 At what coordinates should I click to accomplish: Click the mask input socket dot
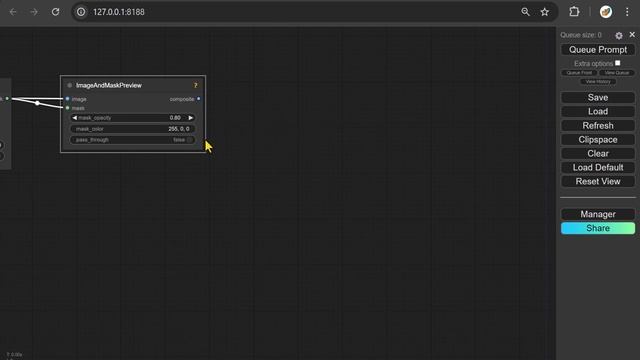pyautogui.click(x=67, y=108)
